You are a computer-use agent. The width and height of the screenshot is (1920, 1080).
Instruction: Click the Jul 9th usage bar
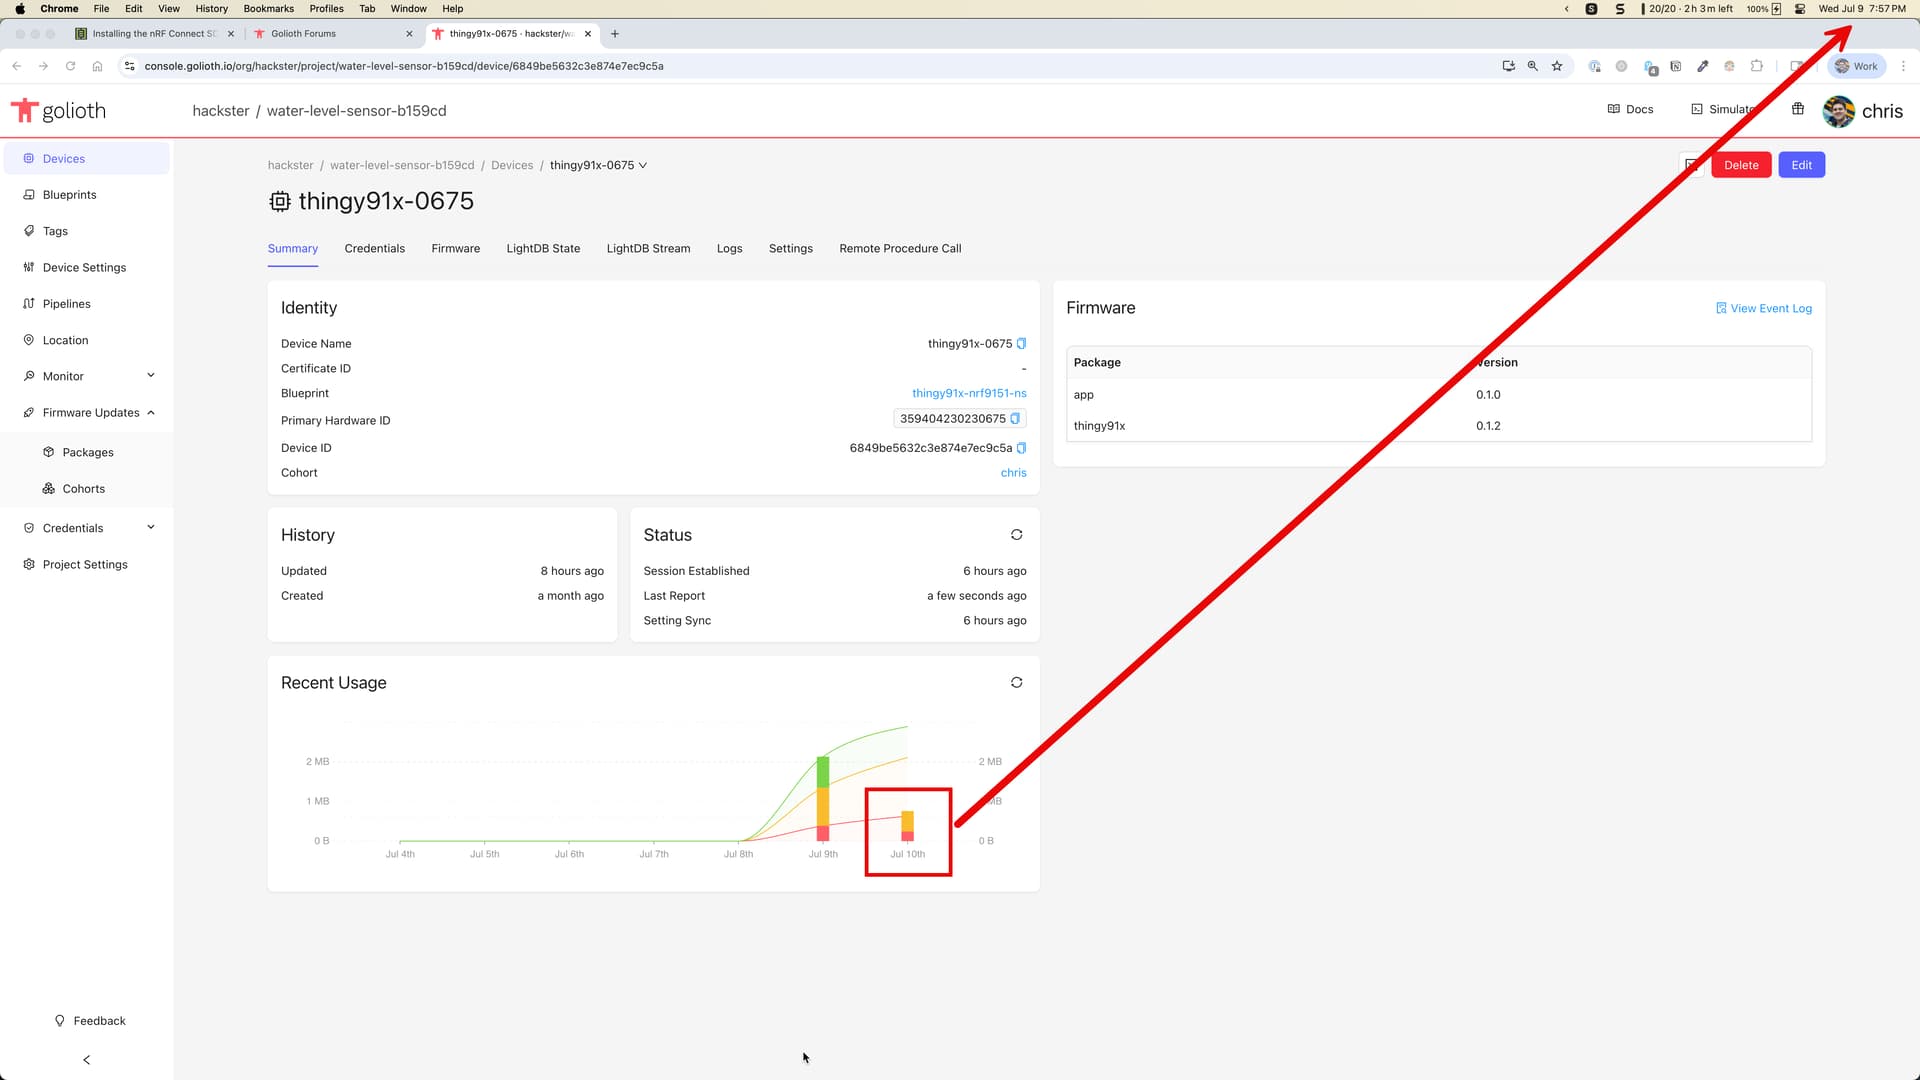(823, 799)
